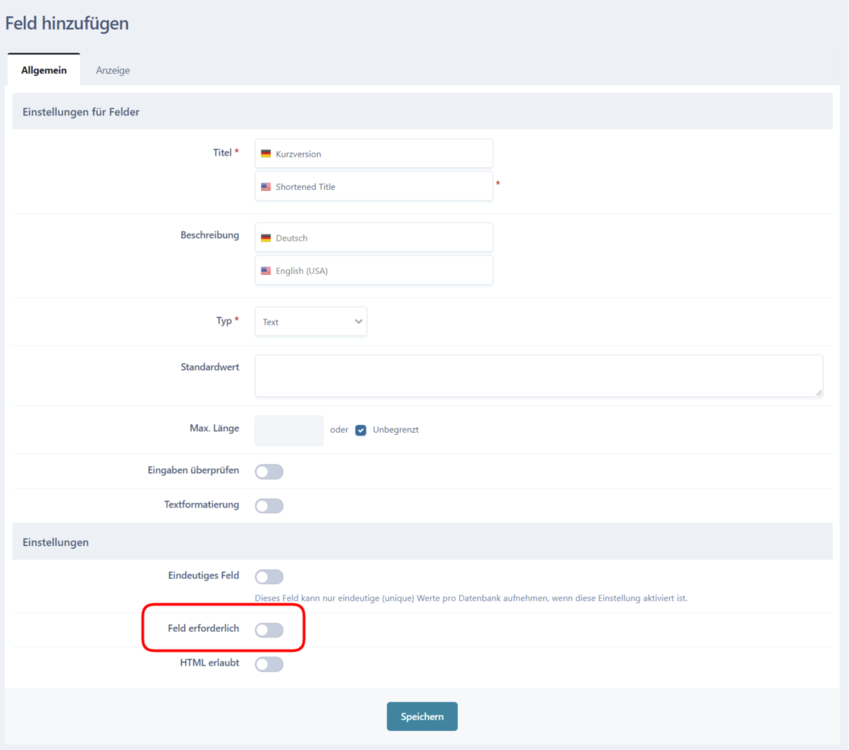Screen dimensions: 849x750
Task: Click the Speichern button
Action: (x=422, y=717)
